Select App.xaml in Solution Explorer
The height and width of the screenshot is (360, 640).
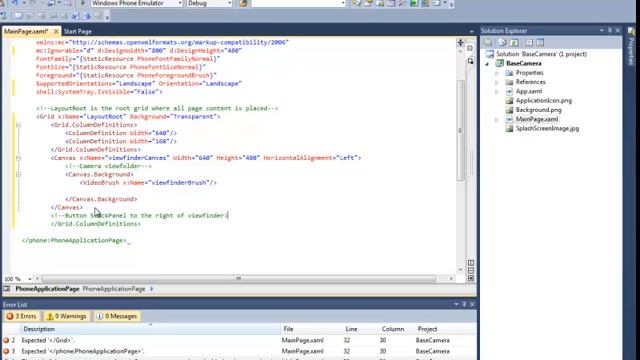click(529, 91)
